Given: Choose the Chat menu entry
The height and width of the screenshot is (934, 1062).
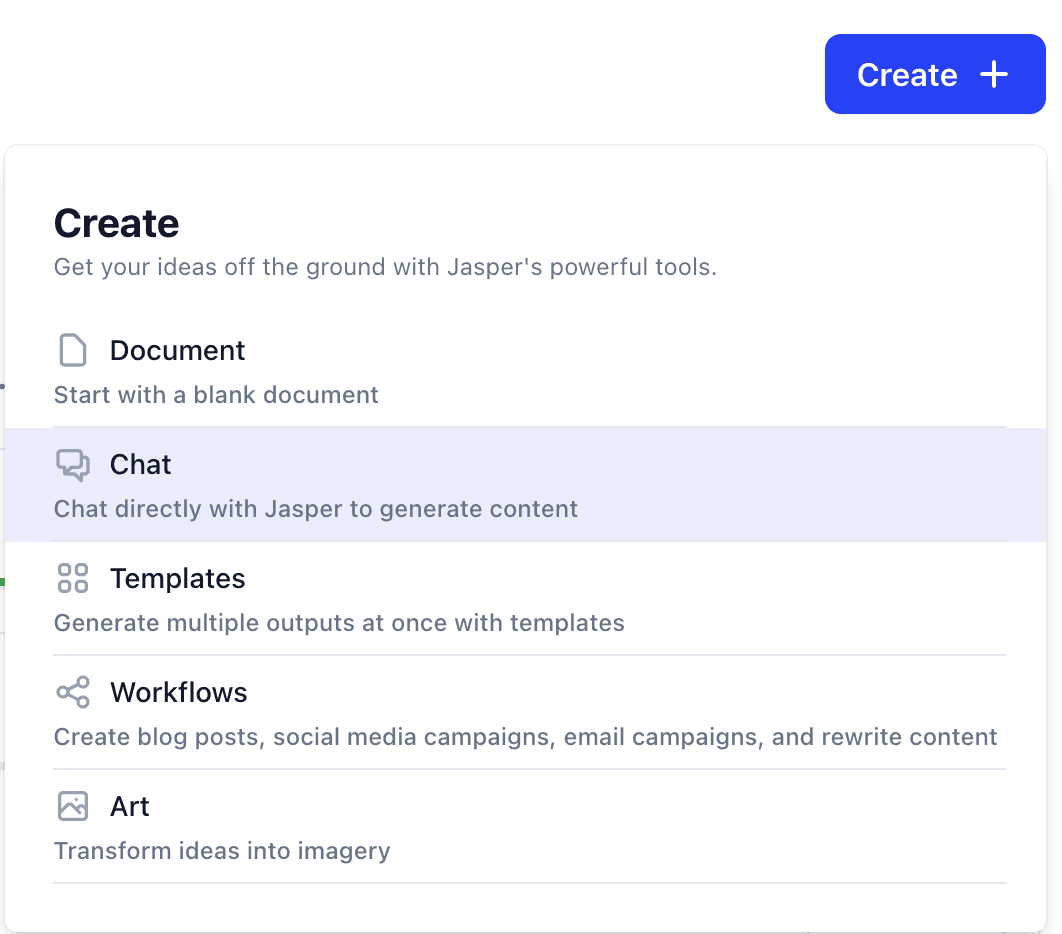Looking at the screenshot, I should (140, 465).
